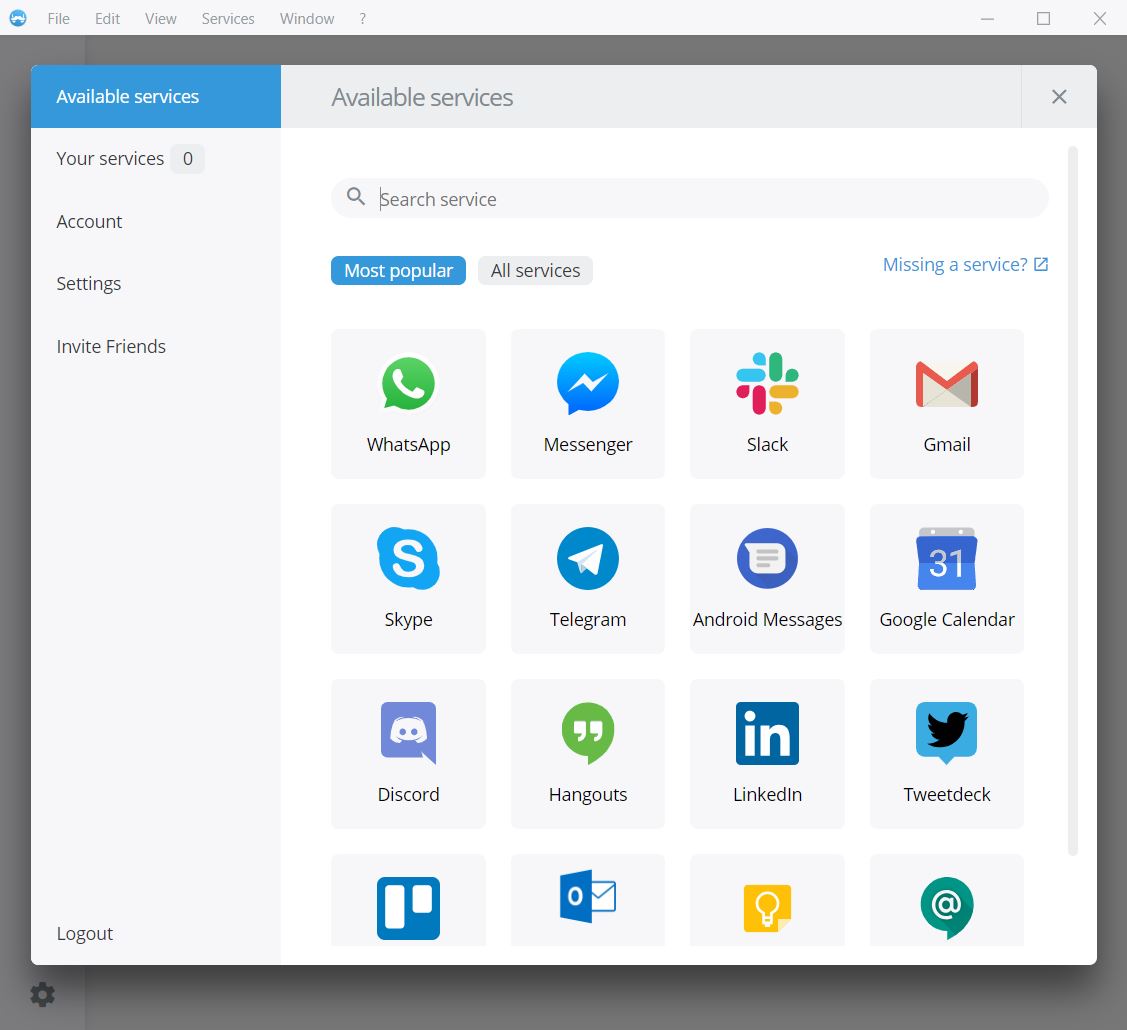Screen dimensions: 1127x1030
Task: Open the Services menu
Action: (228, 19)
